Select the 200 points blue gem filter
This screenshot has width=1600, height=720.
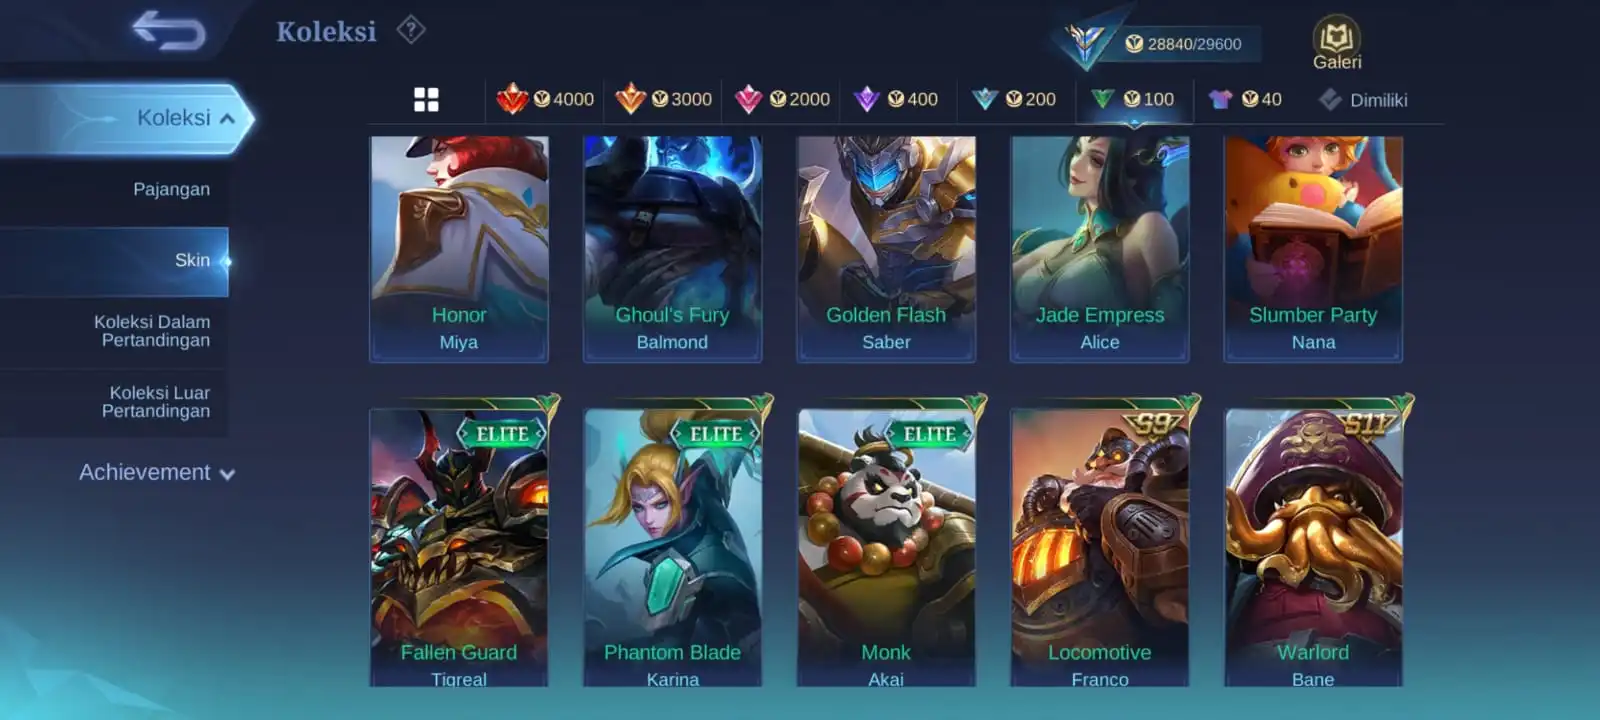tap(1013, 99)
